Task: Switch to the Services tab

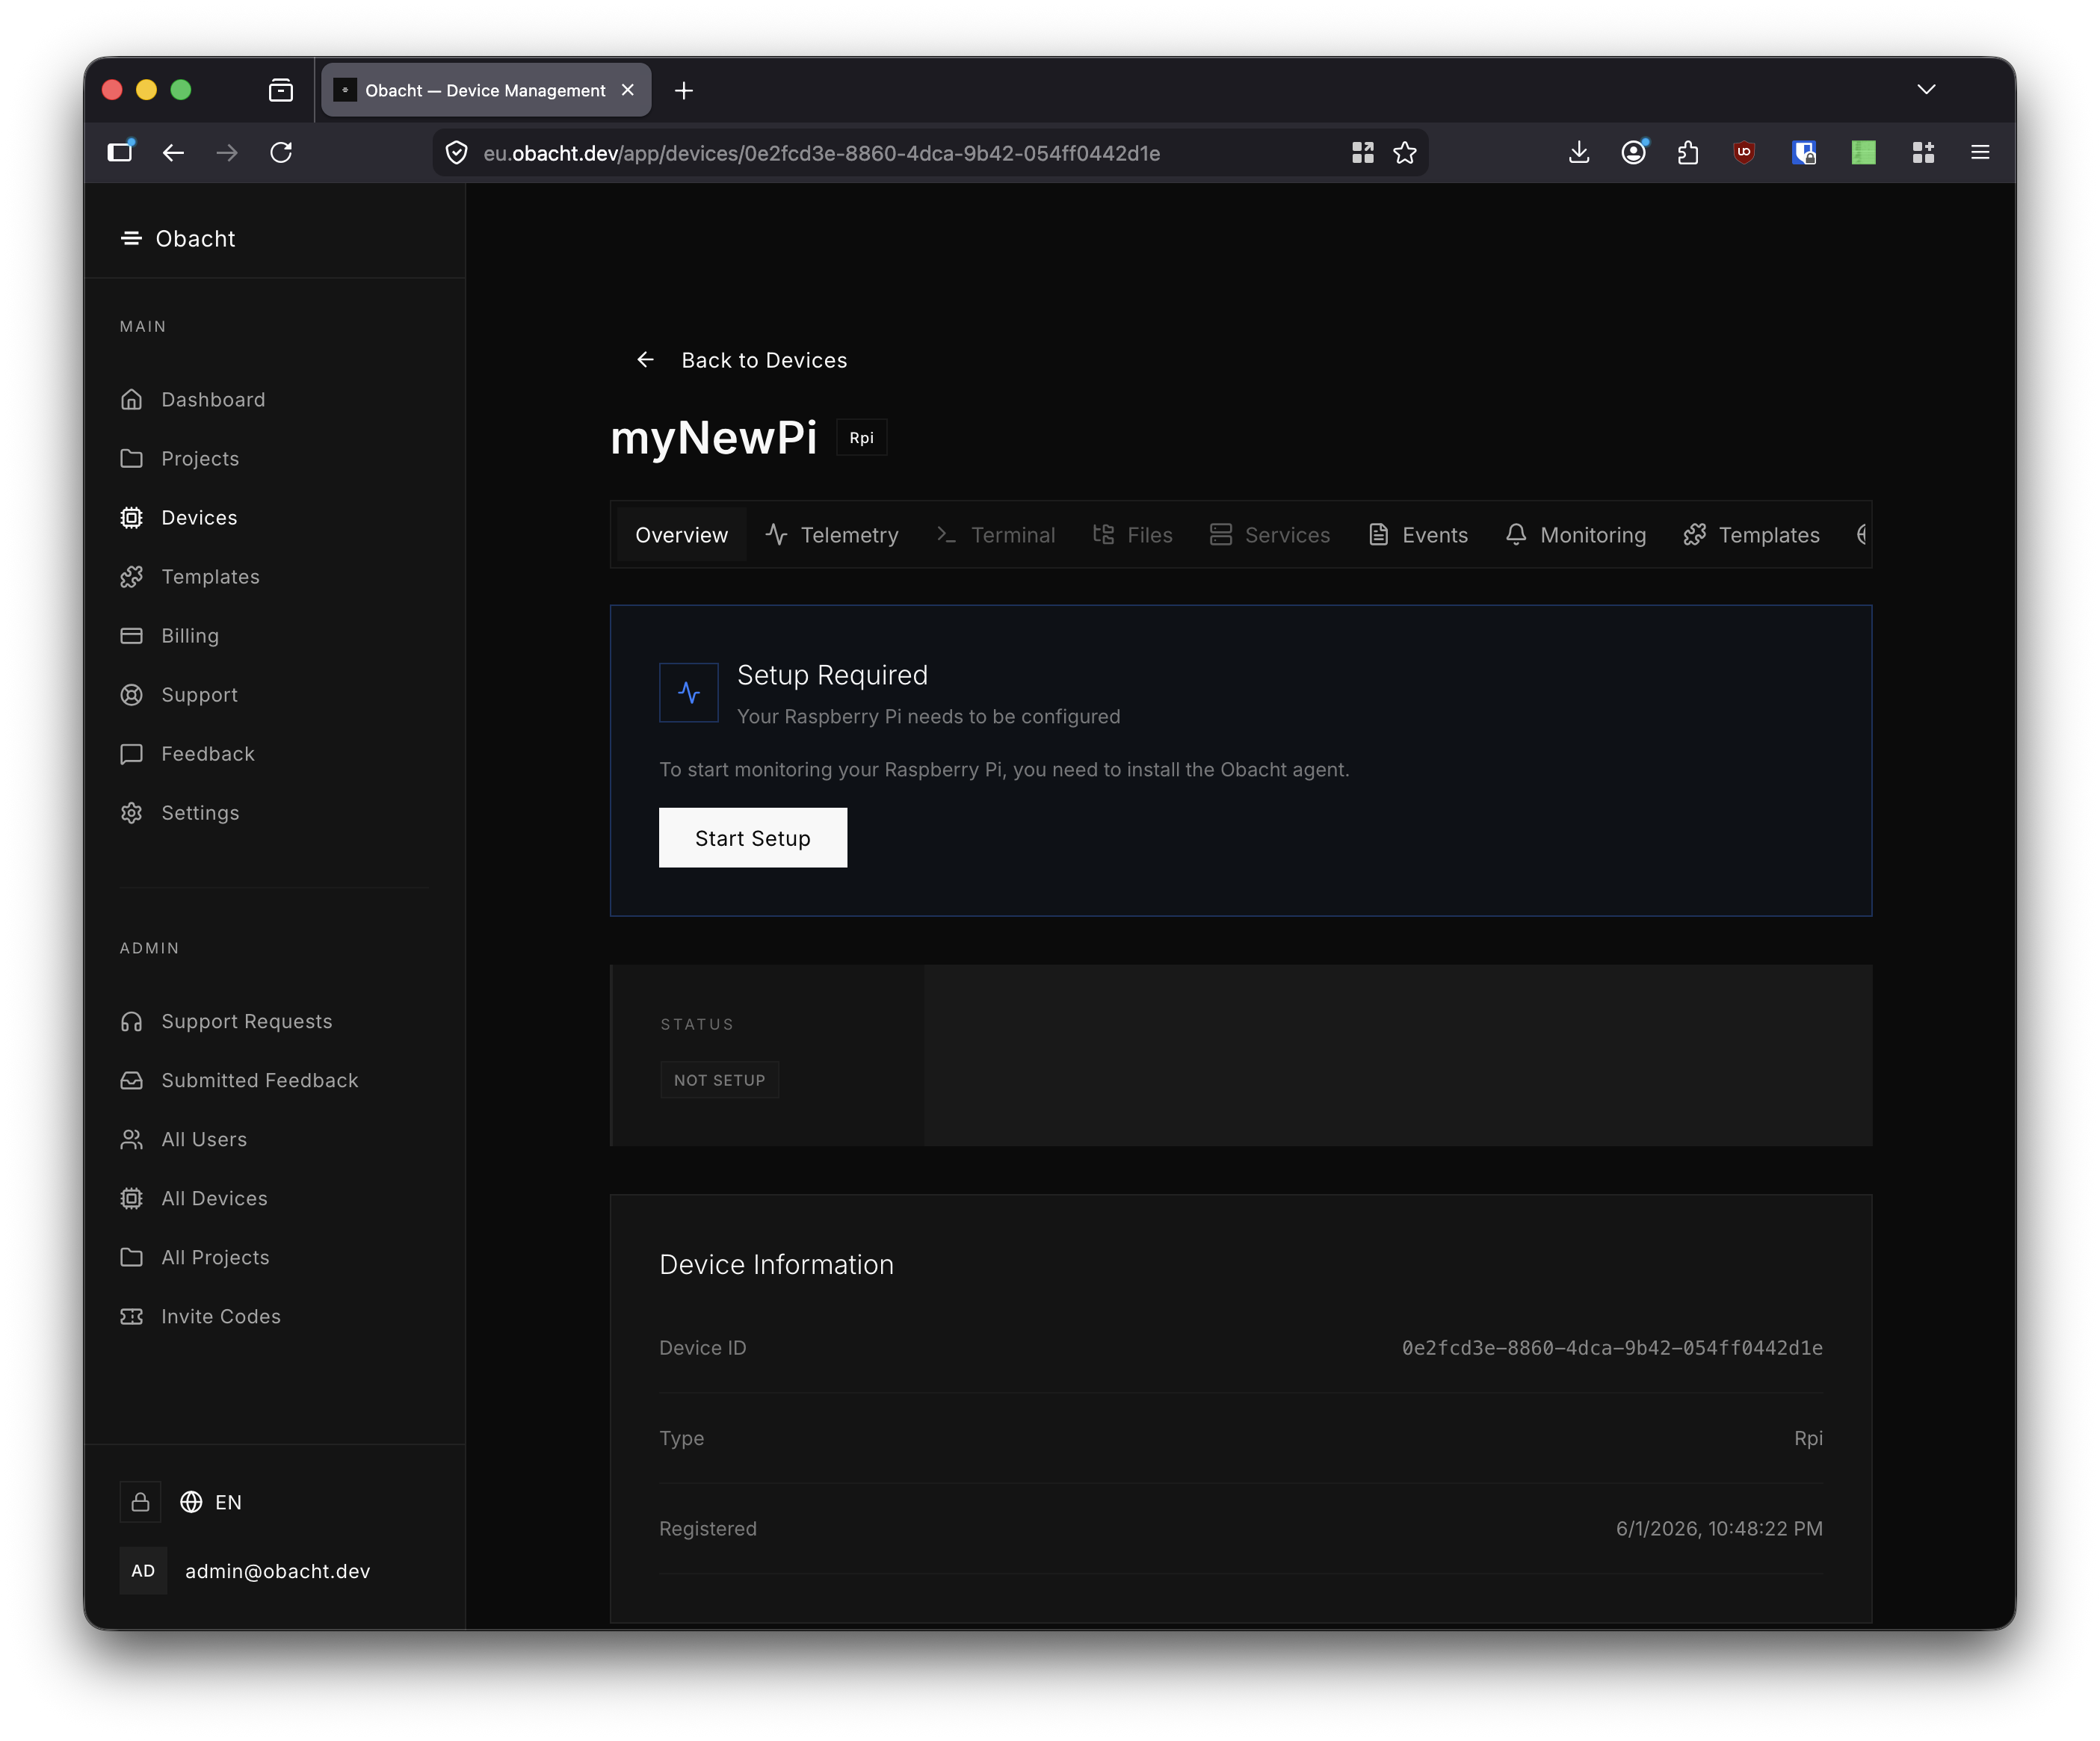Action: [1269, 535]
